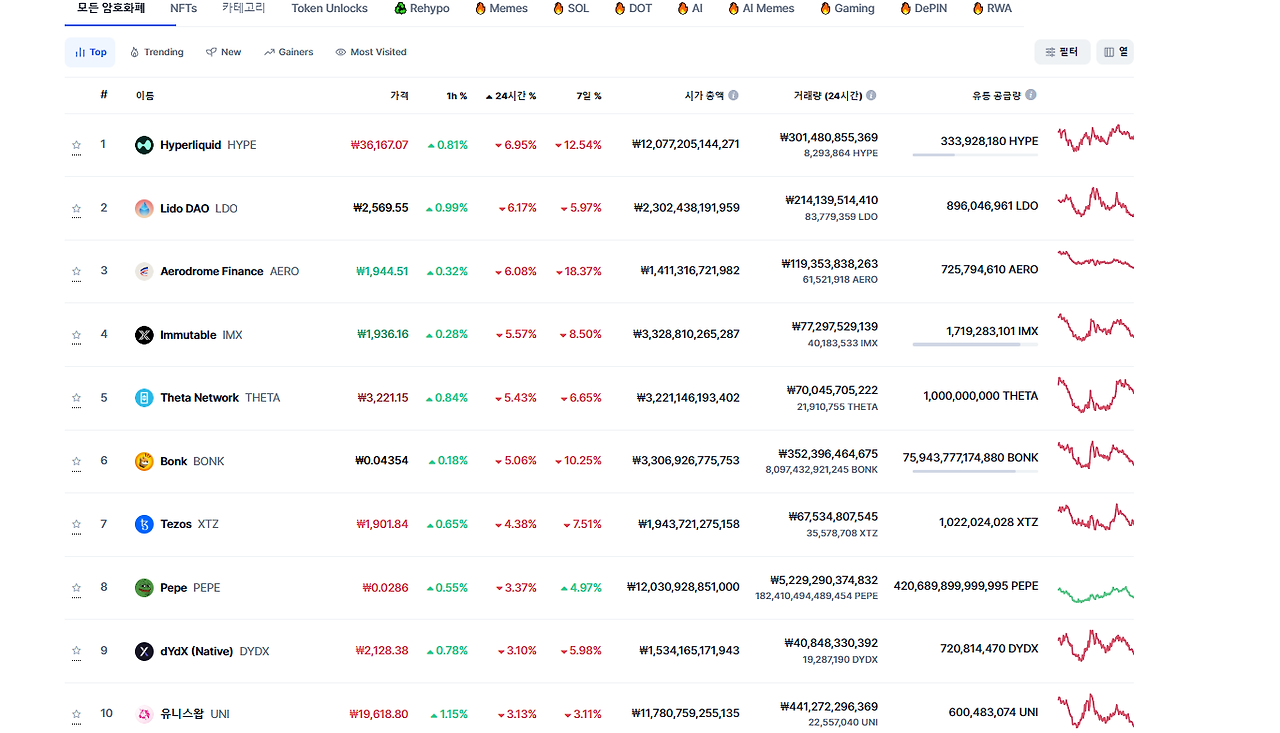The image size is (1280, 733).
Task: Star Theta Network for watchlist
Action: tap(76, 398)
